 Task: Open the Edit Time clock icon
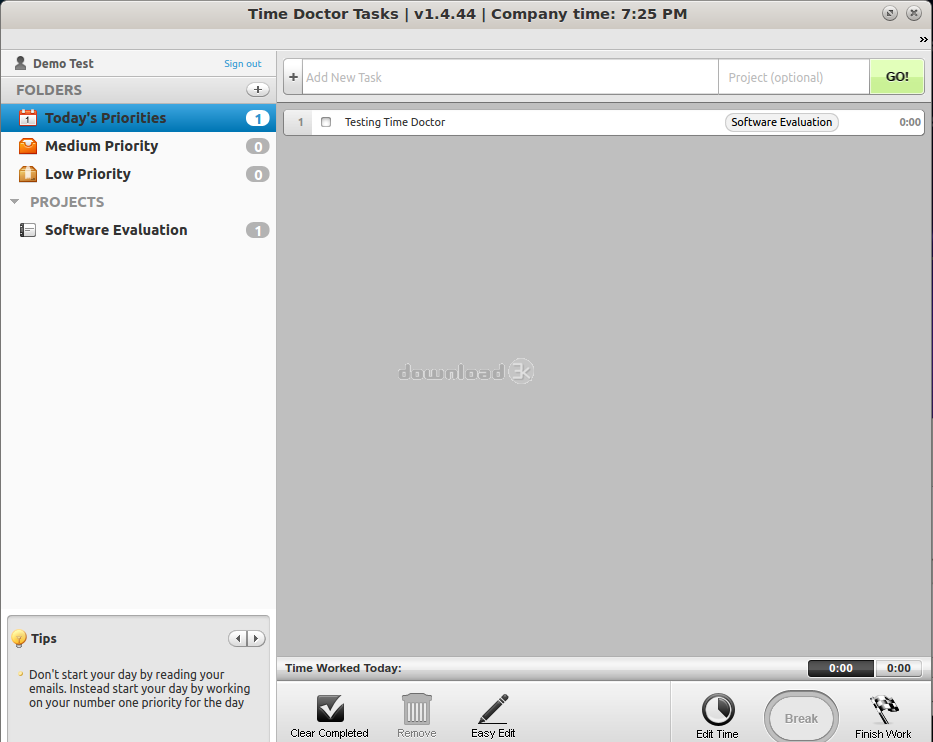(717, 711)
